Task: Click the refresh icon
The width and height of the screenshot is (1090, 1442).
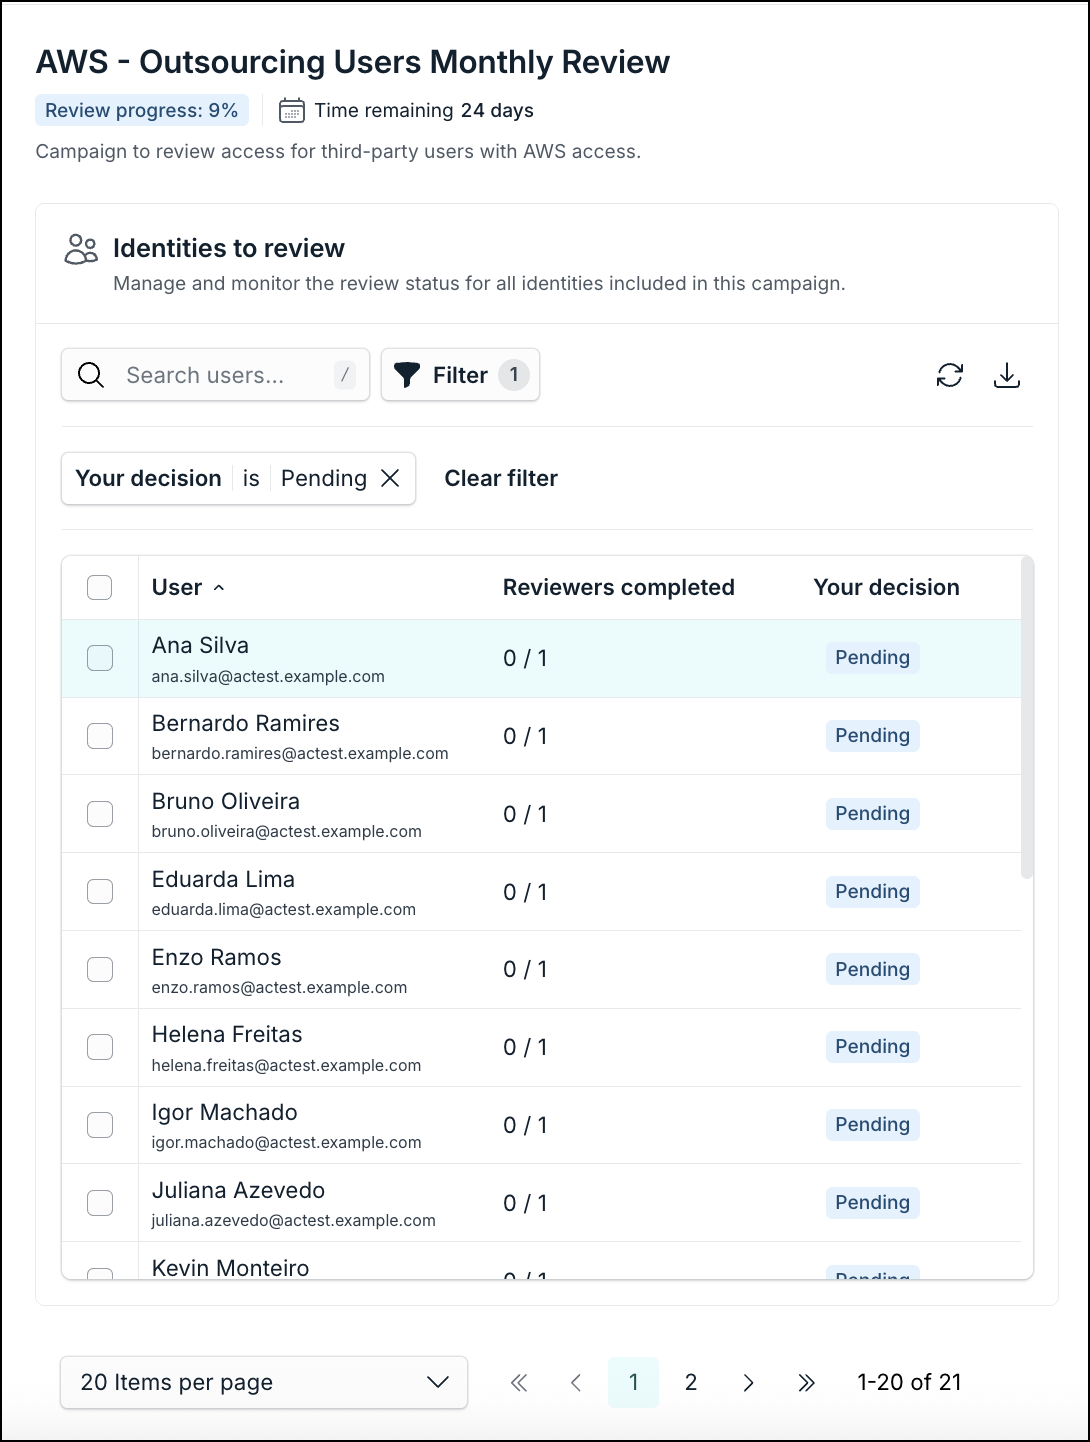Action: pos(949,375)
